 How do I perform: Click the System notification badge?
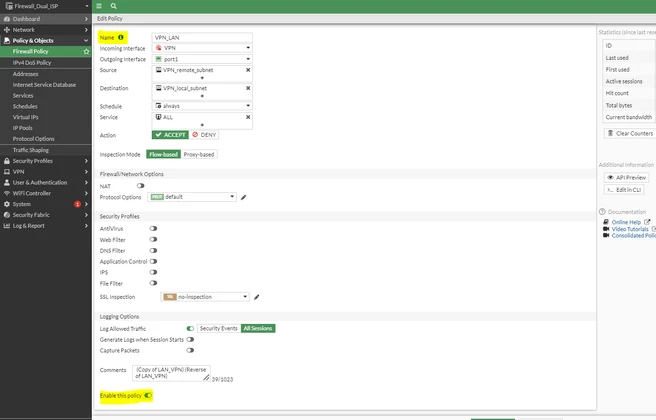coord(77,204)
